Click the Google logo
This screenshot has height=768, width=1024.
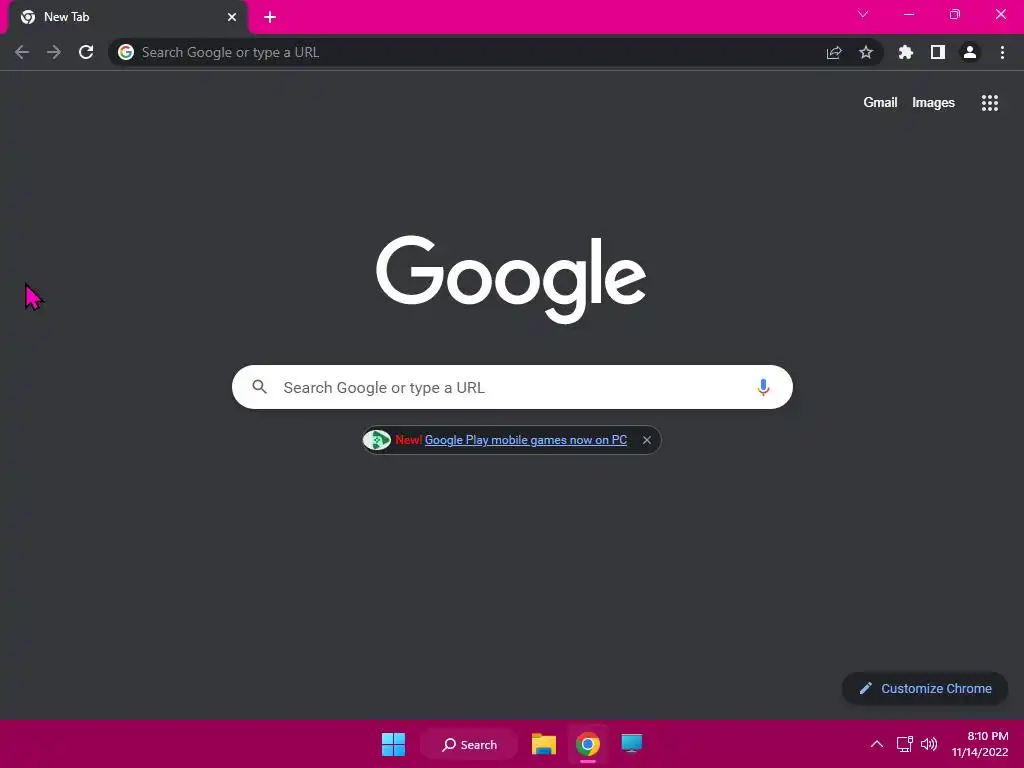(x=511, y=280)
